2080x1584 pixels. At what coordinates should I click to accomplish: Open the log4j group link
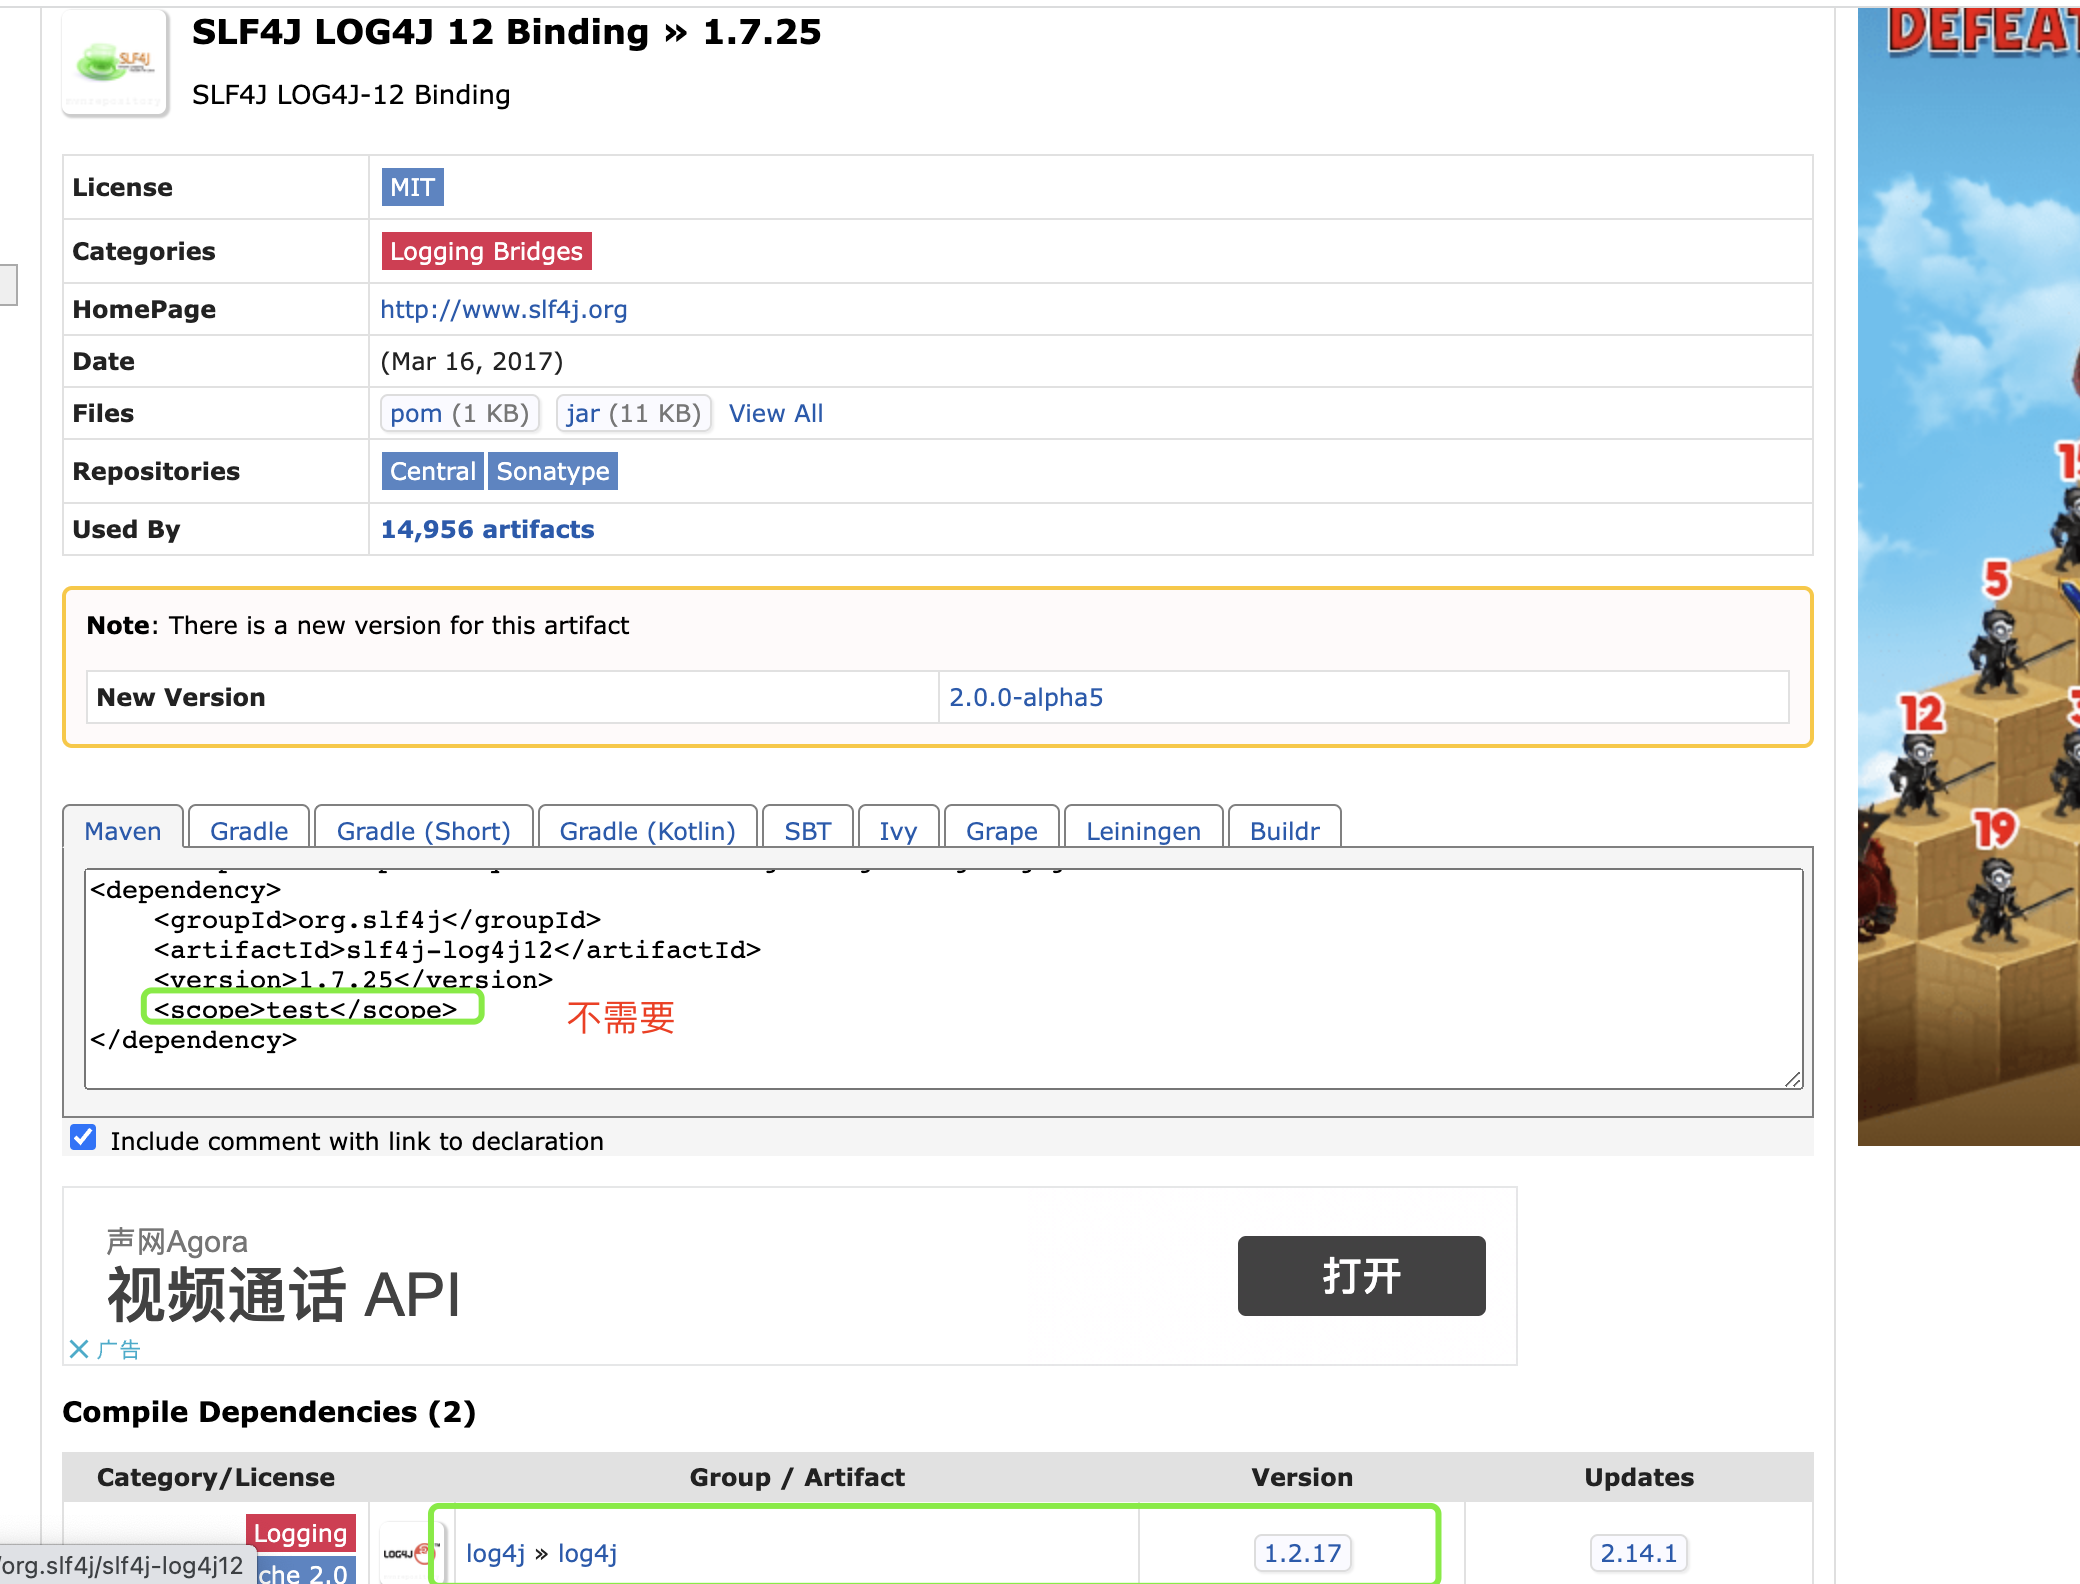pos(495,1553)
